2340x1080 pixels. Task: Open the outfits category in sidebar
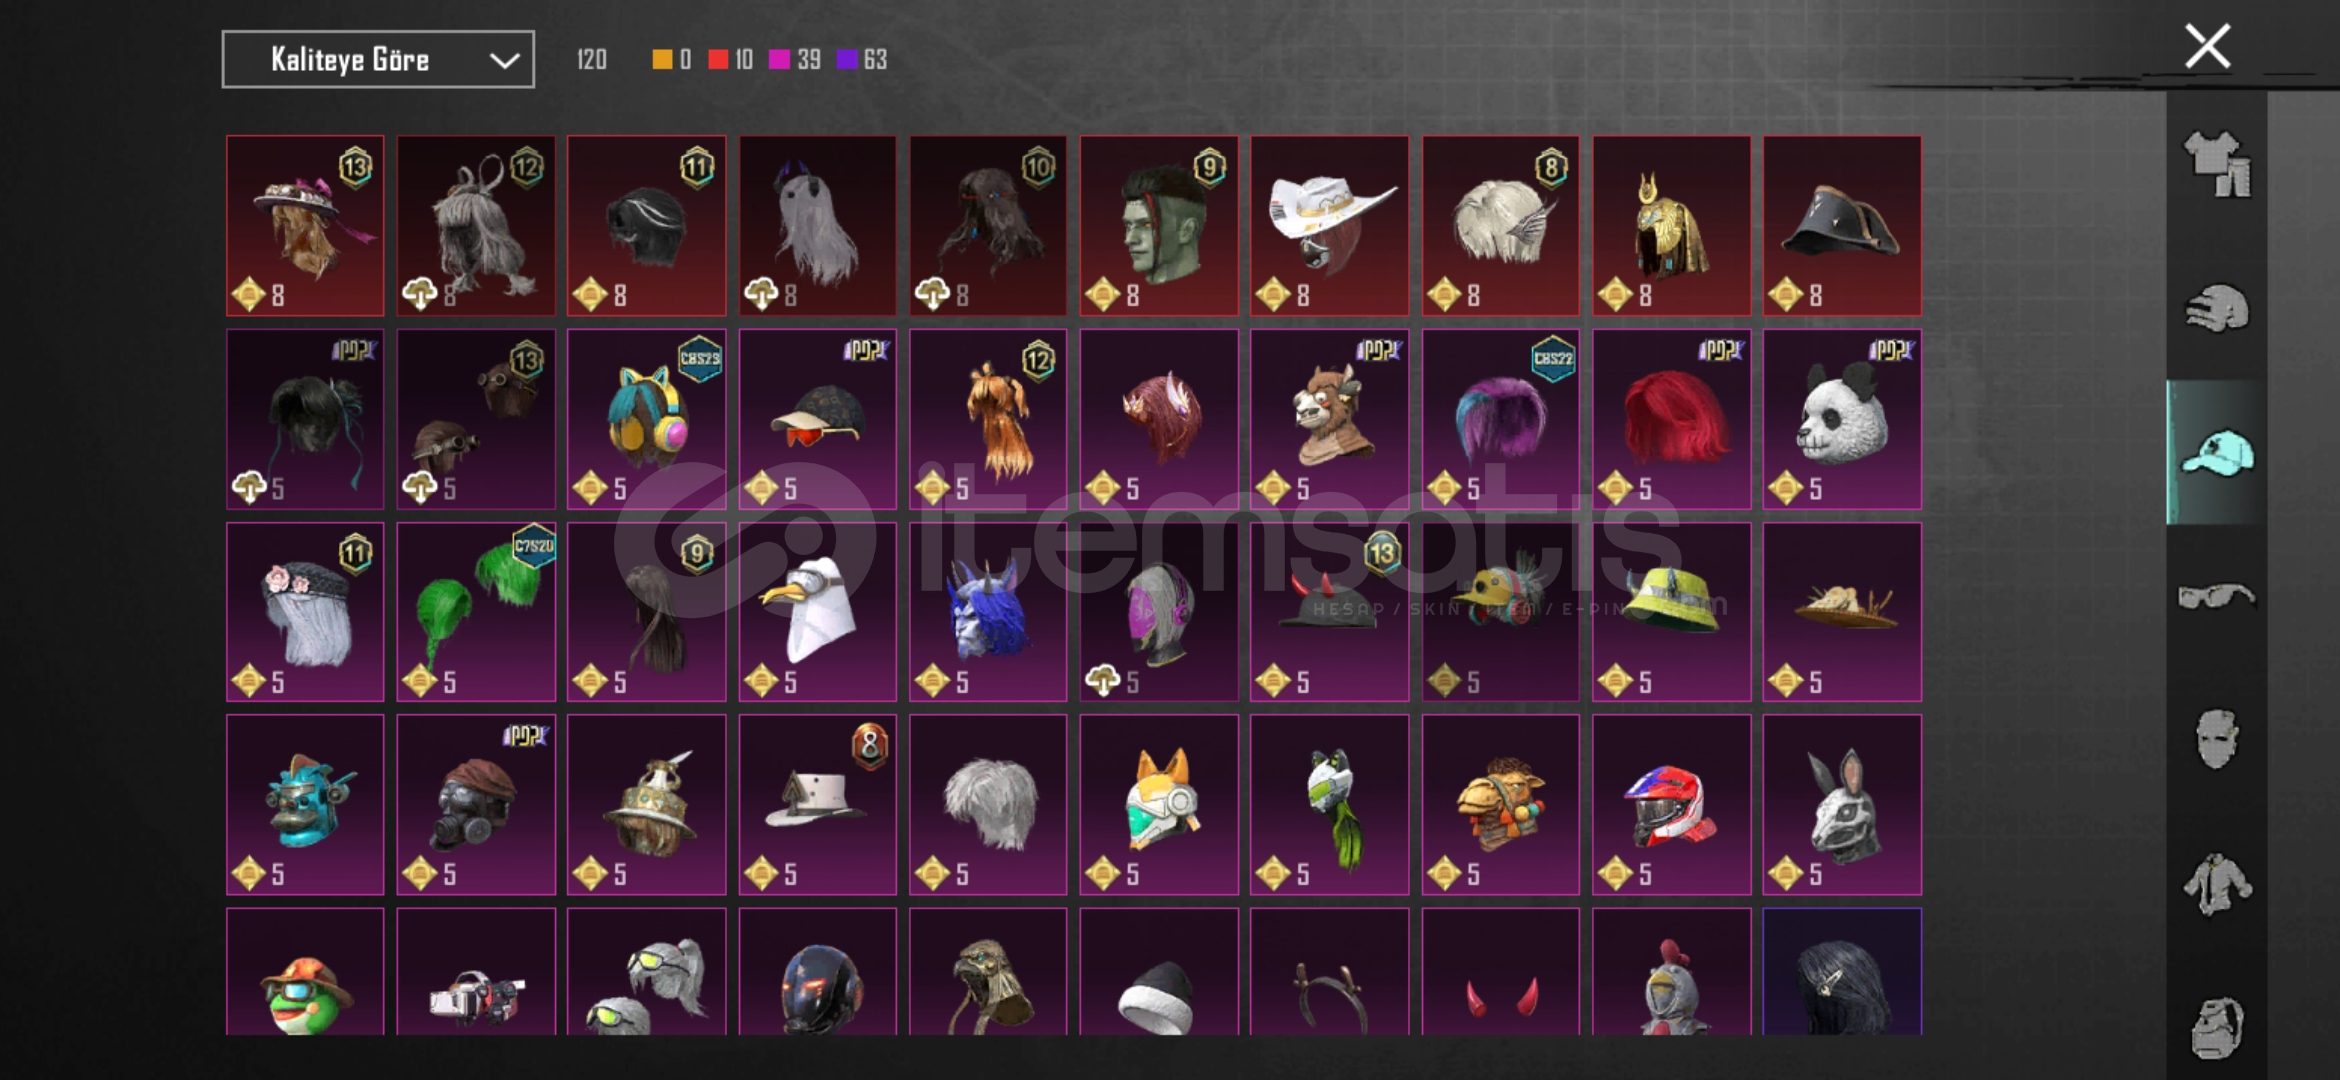[x=2217, y=164]
